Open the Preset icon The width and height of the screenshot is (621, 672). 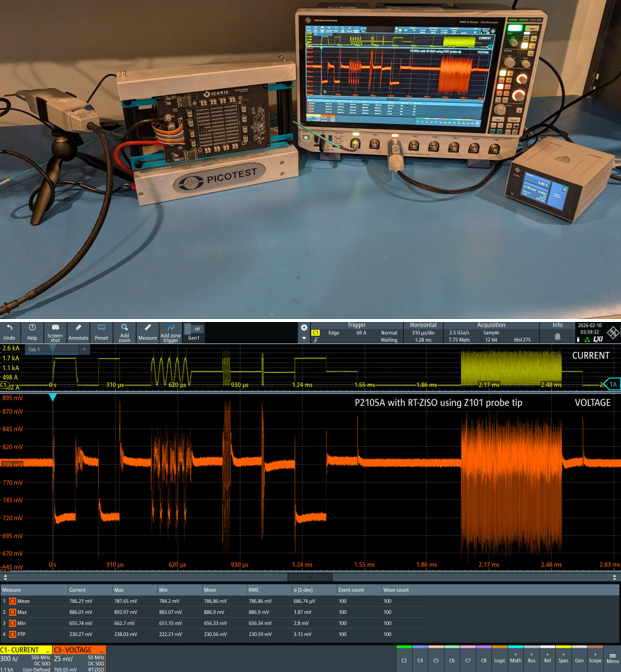click(101, 331)
